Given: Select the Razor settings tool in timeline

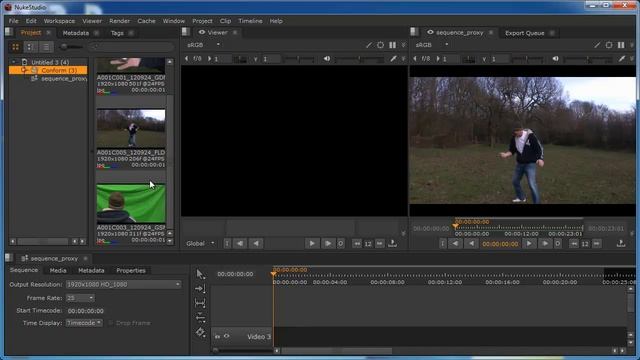Looking at the screenshot, I should 200,332.
